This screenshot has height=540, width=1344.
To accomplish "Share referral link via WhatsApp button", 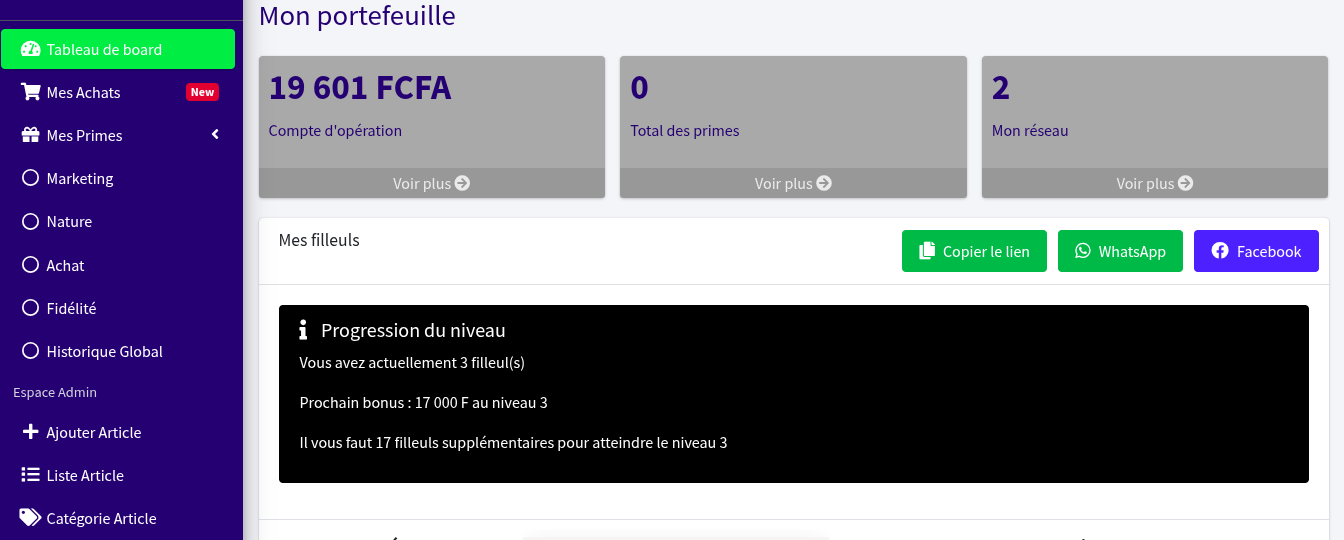I will tap(1120, 251).
